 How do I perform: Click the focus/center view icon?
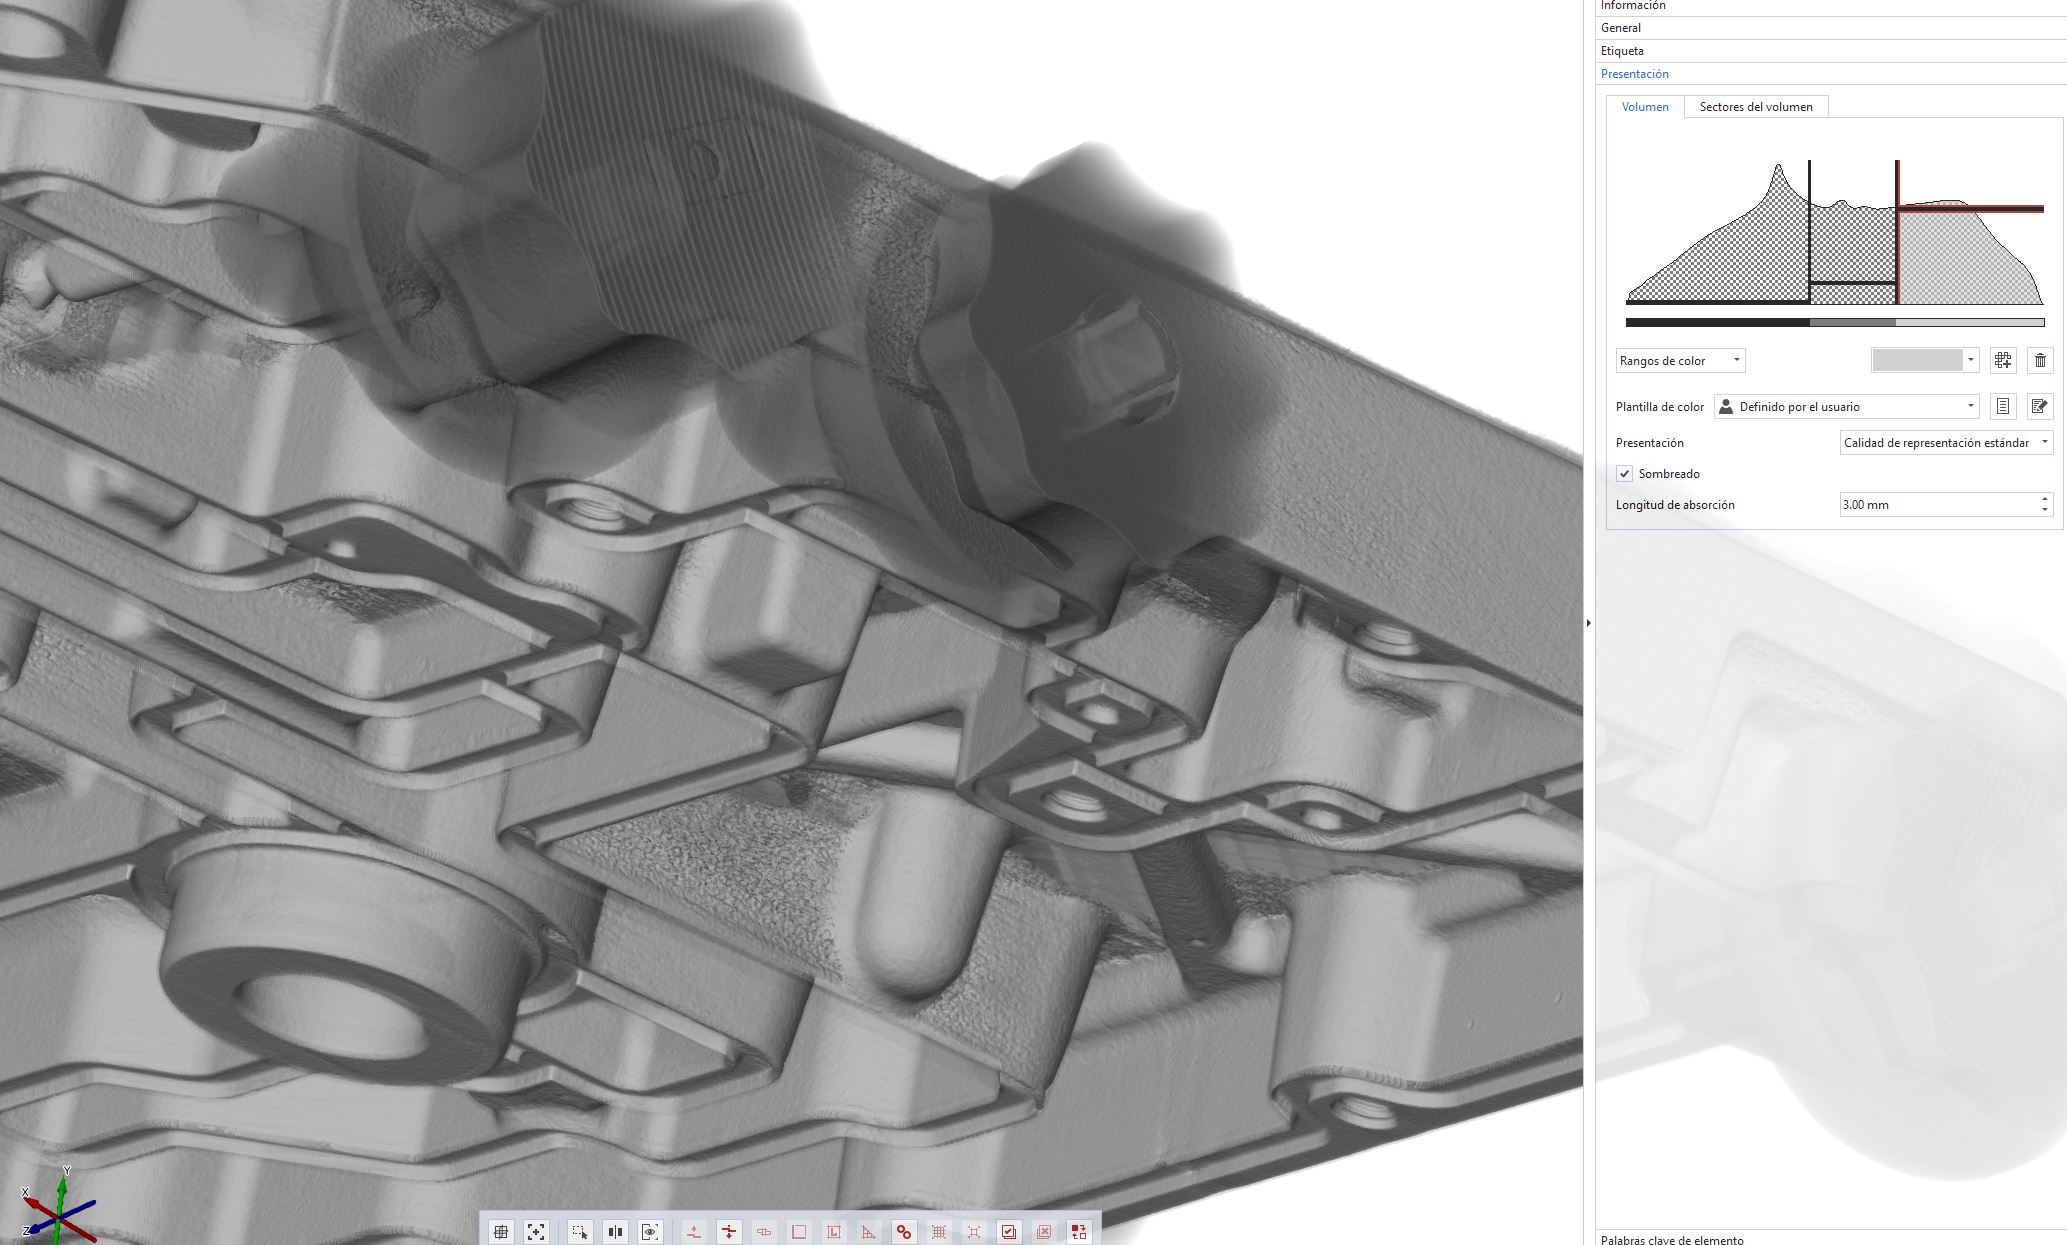tap(536, 1232)
